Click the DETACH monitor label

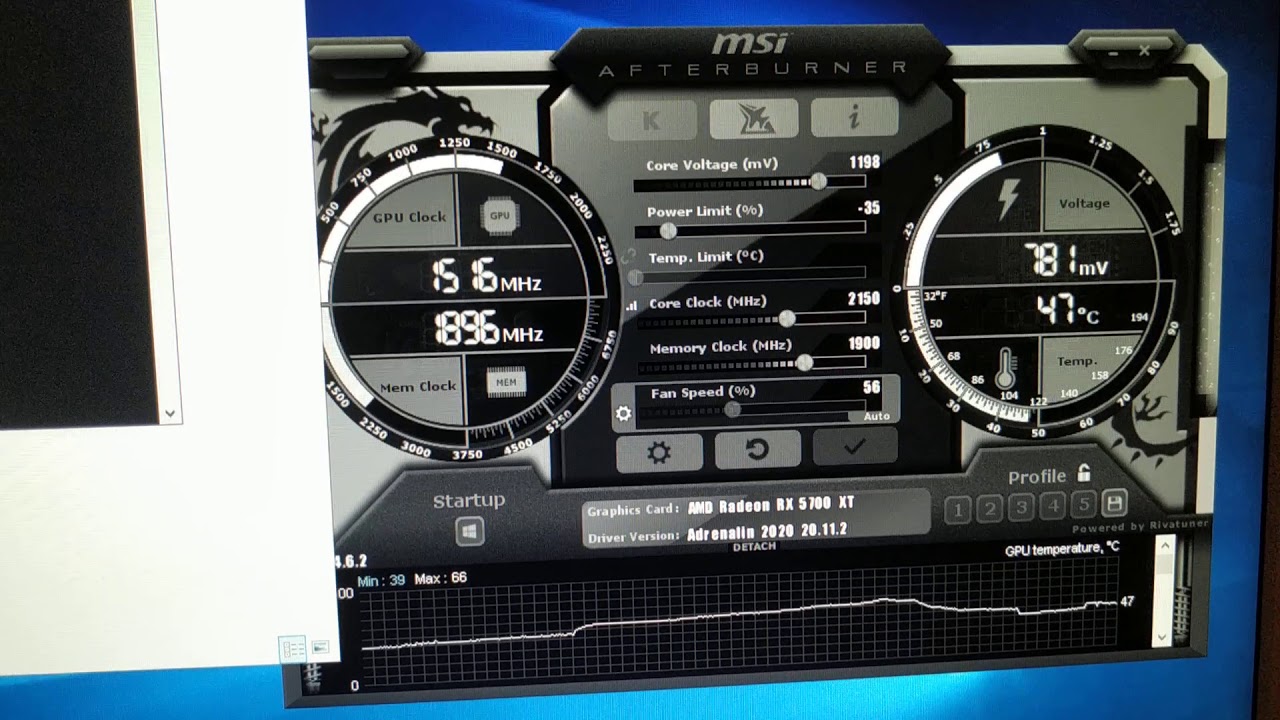click(754, 547)
